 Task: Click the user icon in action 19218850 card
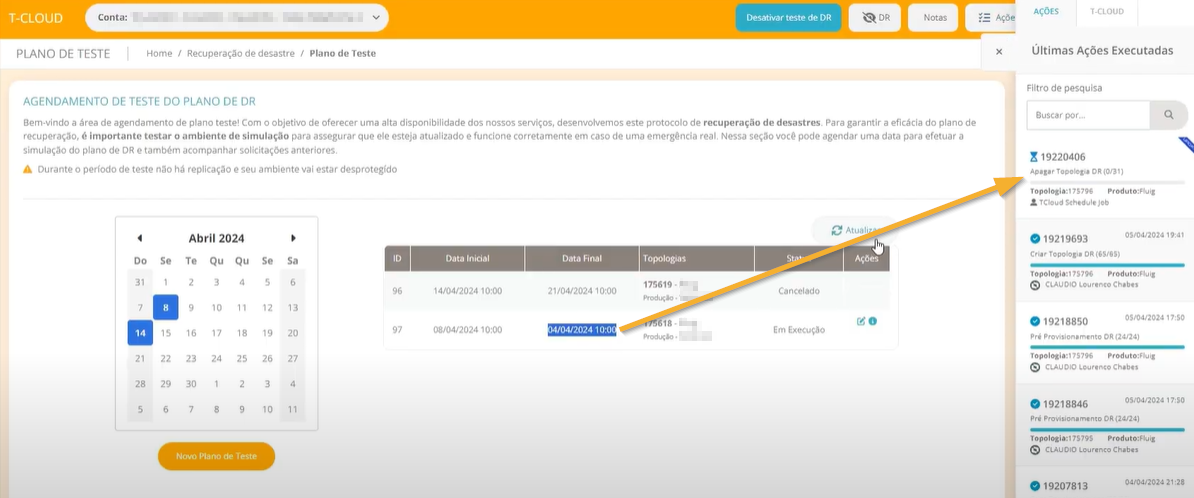tap(1034, 367)
